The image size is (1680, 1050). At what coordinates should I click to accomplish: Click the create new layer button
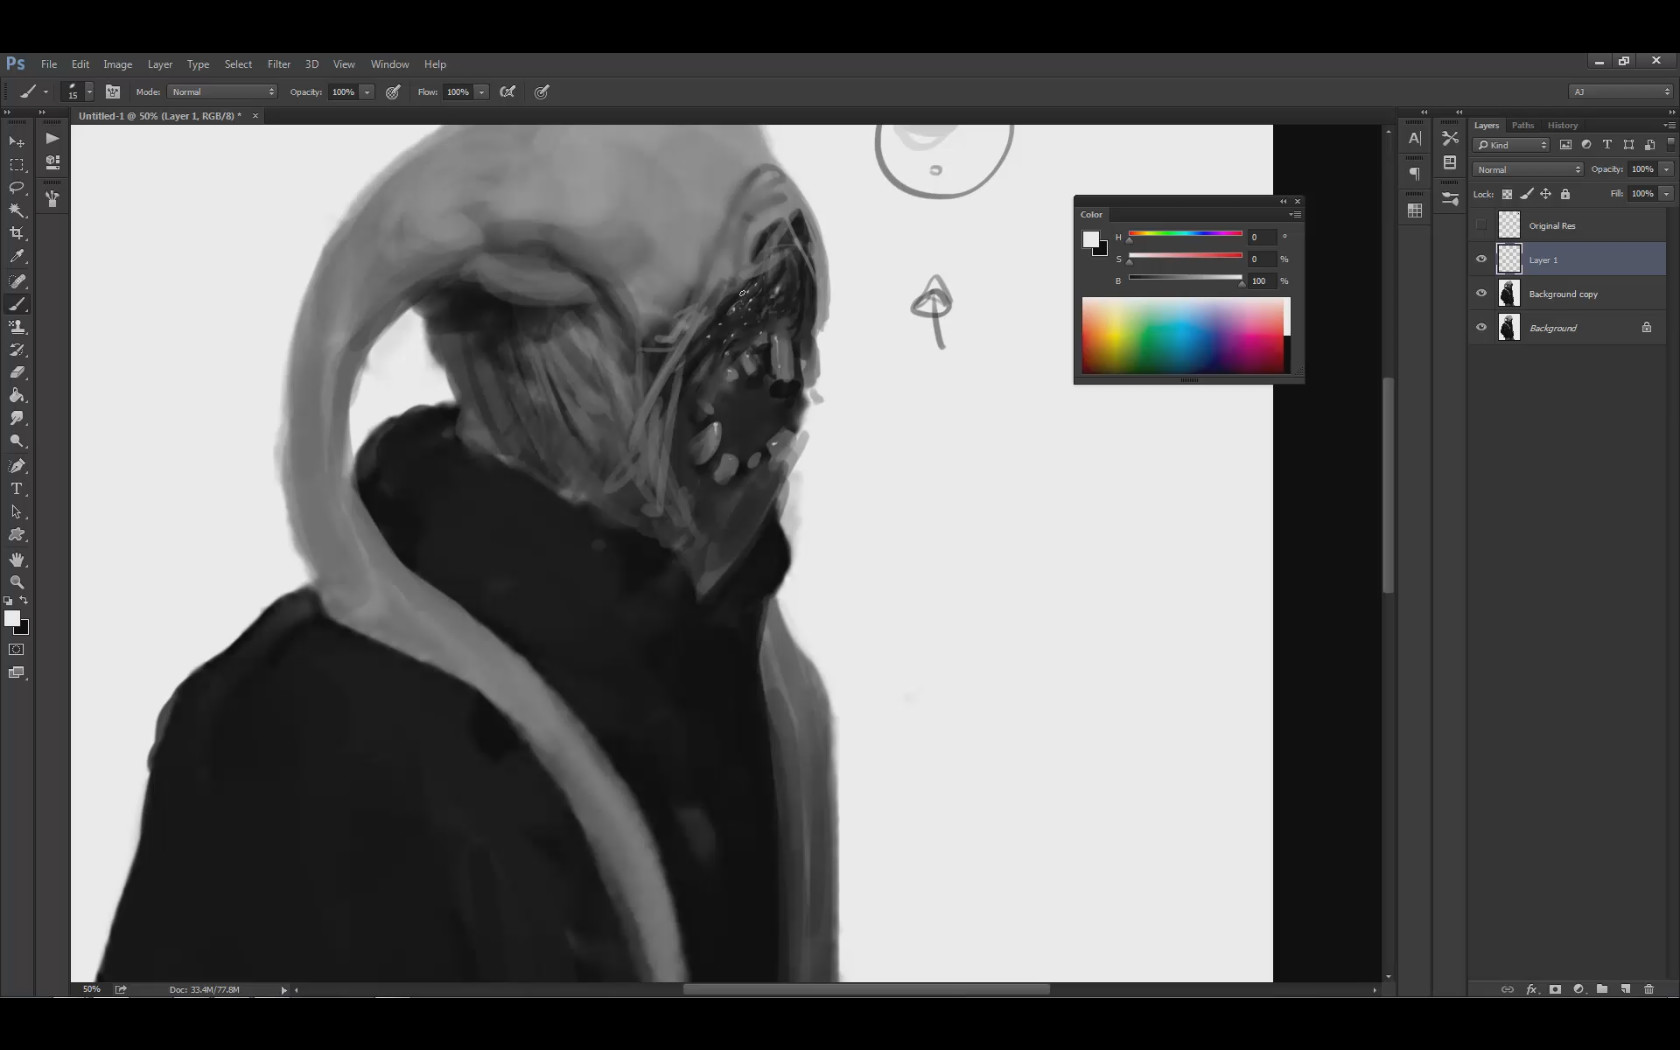[1625, 989]
